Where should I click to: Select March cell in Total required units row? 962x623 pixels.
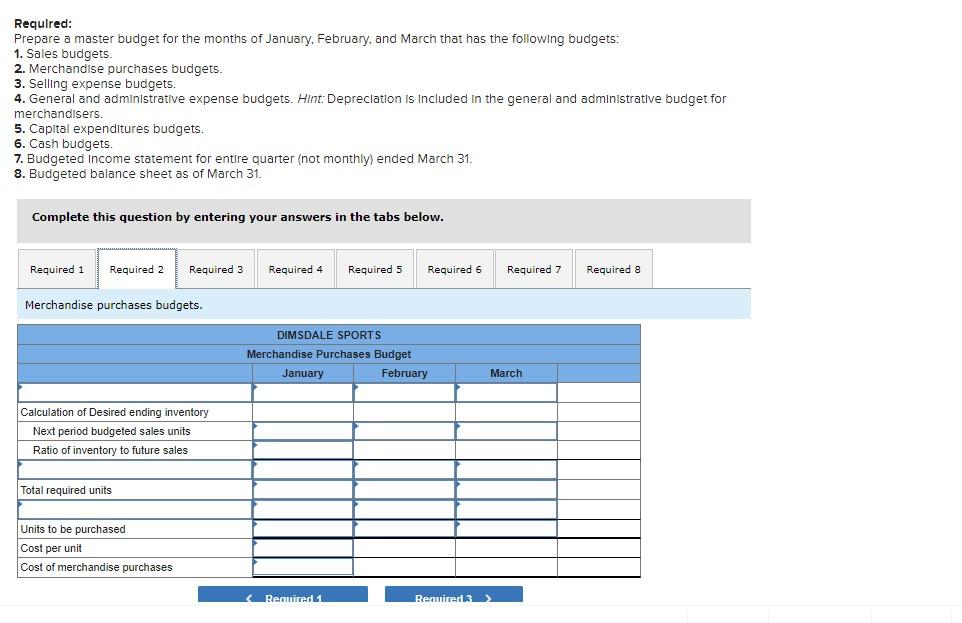[506, 490]
